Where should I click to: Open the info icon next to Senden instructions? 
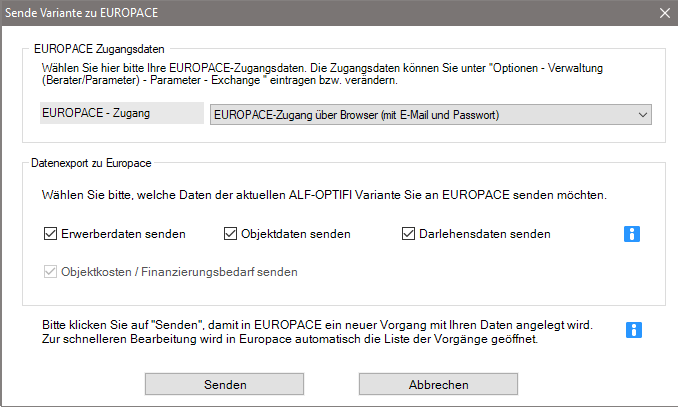point(634,330)
